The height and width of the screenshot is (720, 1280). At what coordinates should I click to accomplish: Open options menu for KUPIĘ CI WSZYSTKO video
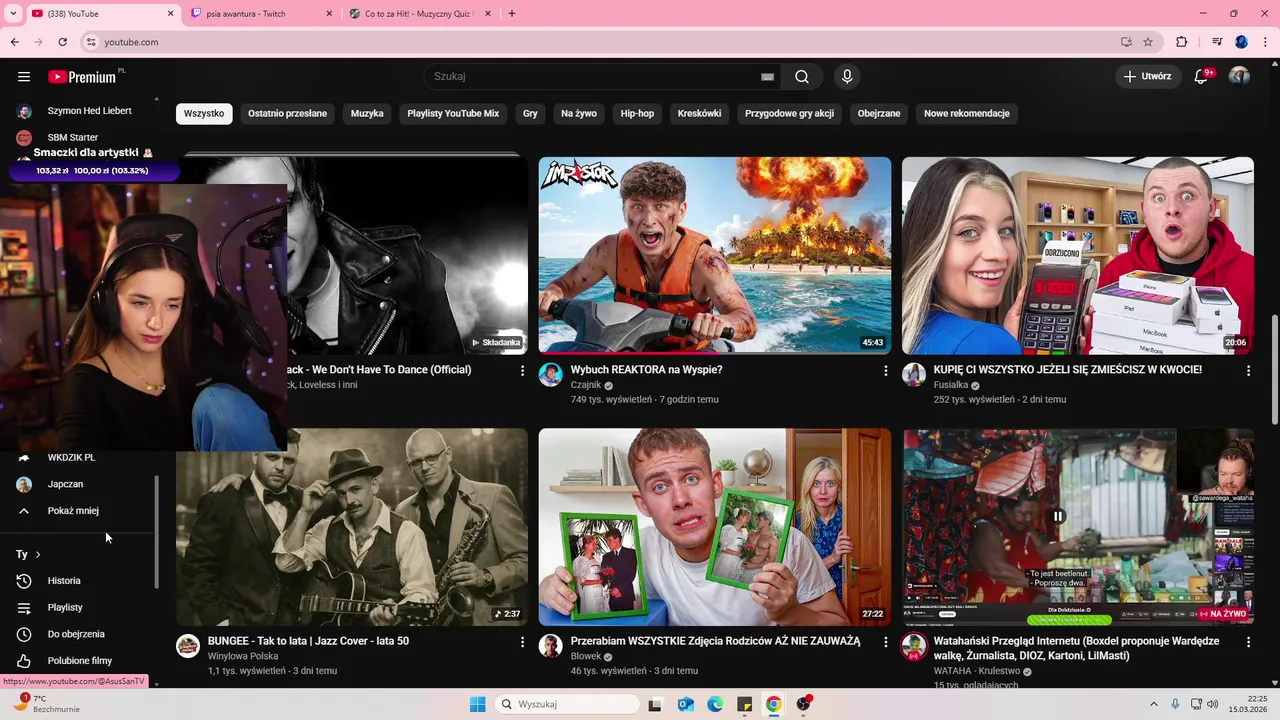1248,371
